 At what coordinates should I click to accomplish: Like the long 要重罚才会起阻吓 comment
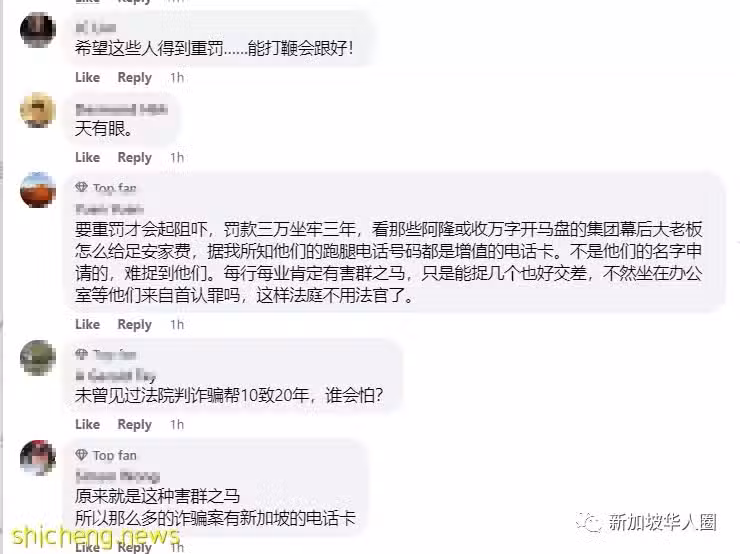(x=87, y=325)
